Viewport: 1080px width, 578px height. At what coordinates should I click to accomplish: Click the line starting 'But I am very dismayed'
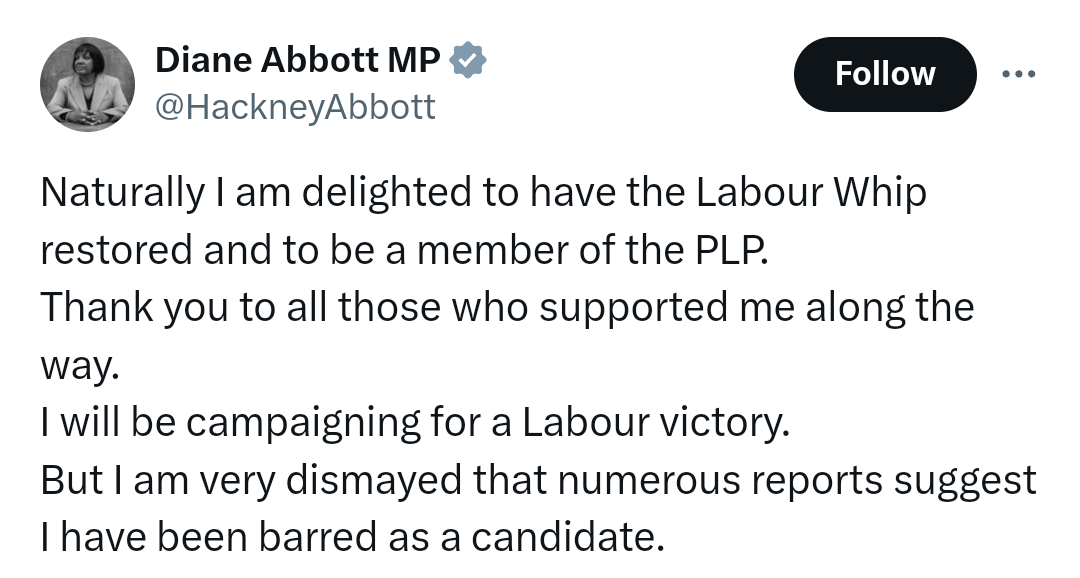[x=539, y=481]
